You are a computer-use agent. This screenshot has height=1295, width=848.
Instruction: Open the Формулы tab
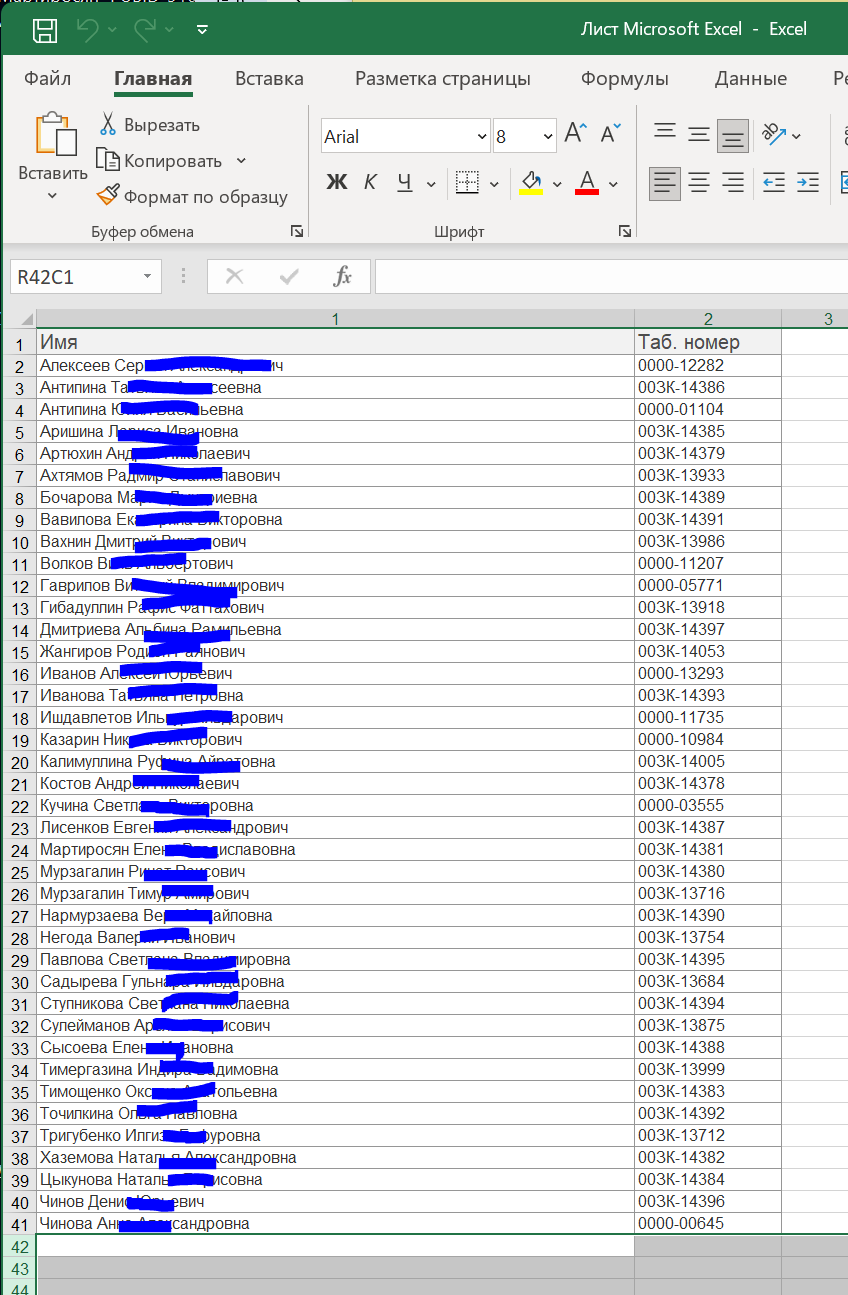[625, 78]
